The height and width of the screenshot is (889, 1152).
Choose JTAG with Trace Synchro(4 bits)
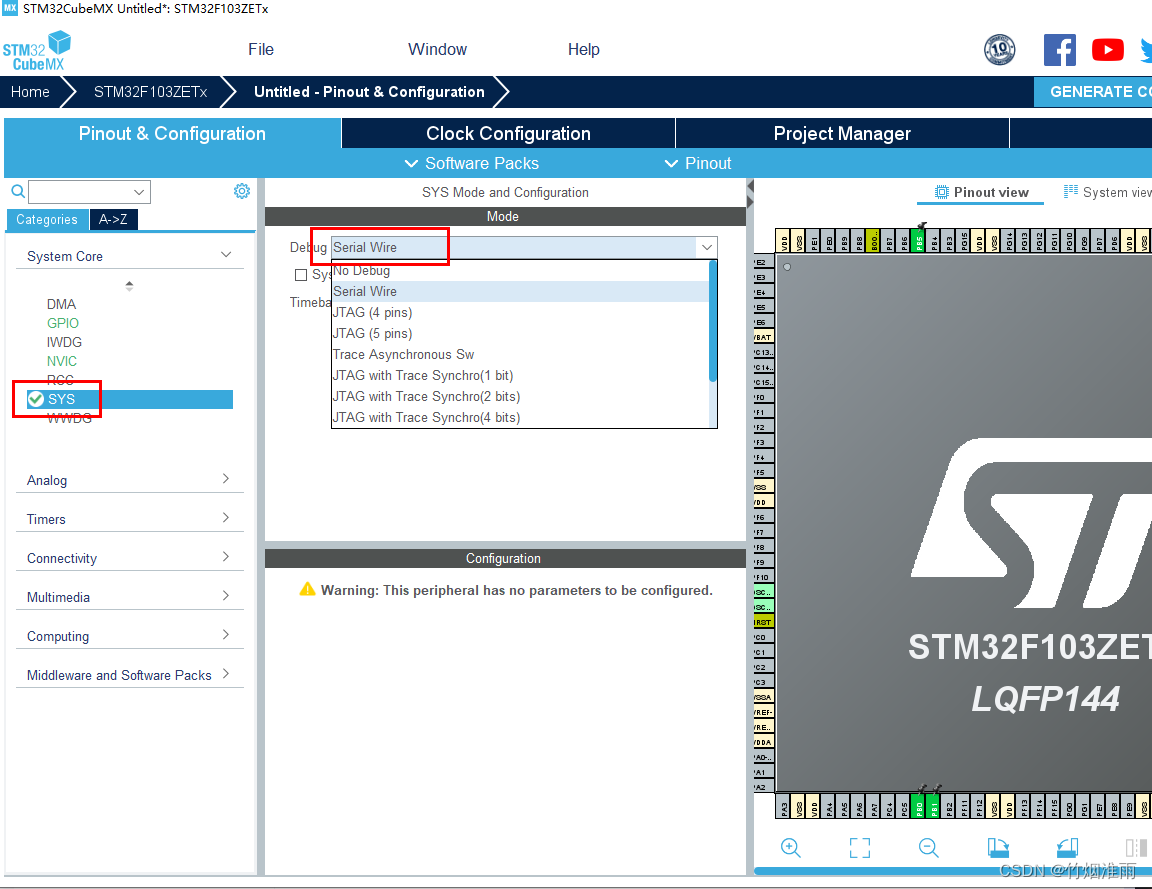click(x=520, y=417)
